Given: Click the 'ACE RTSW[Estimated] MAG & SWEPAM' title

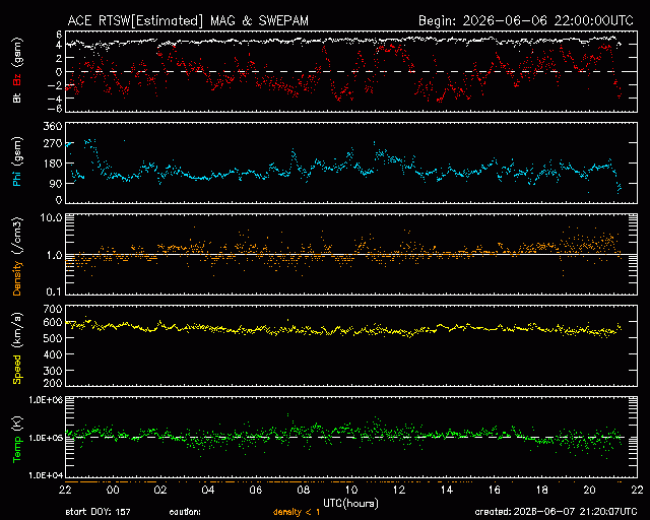Looking at the screenshot, I should pyautogui.click(x=188, y=21).
